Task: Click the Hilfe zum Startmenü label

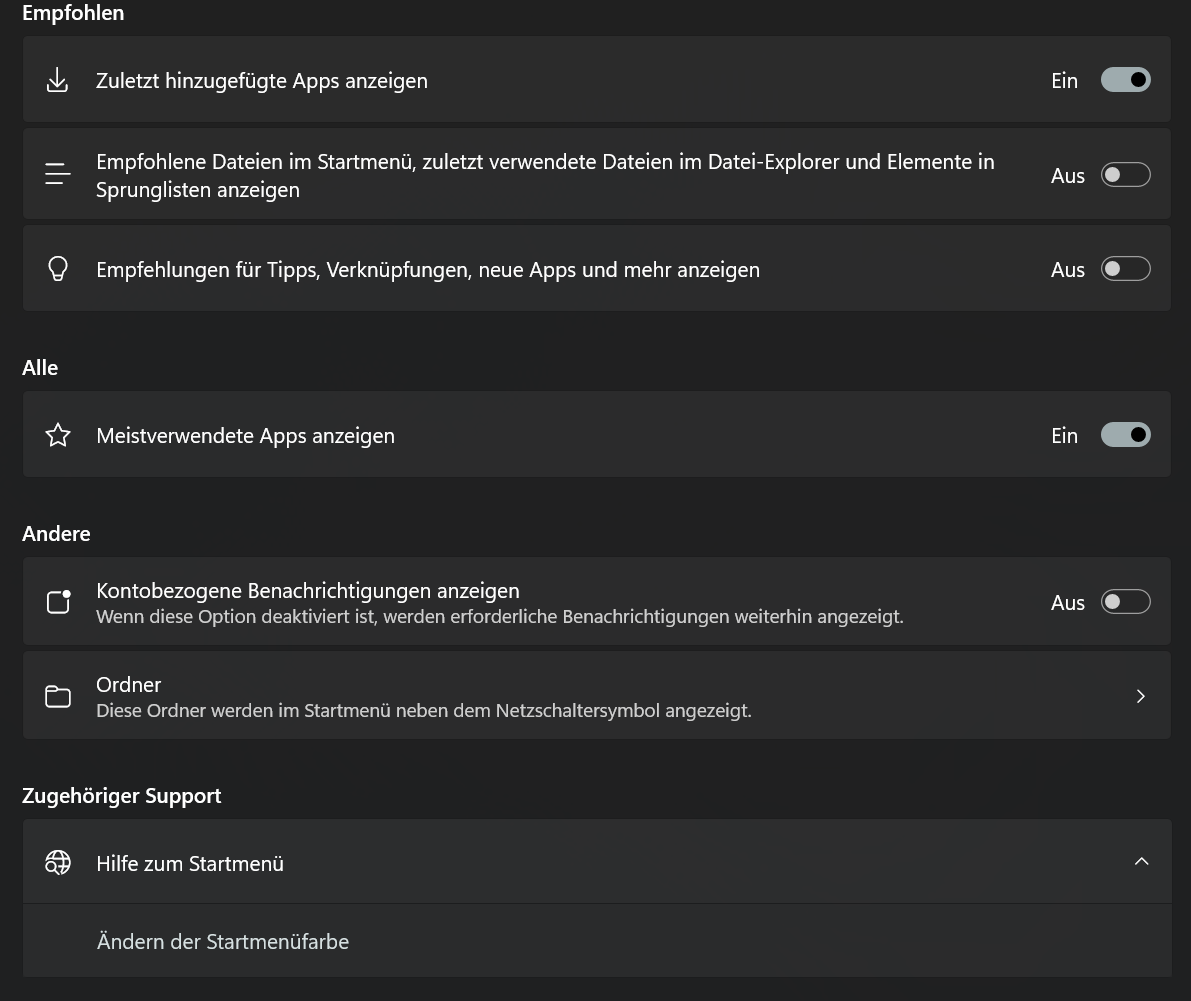Action: (190, 864)
